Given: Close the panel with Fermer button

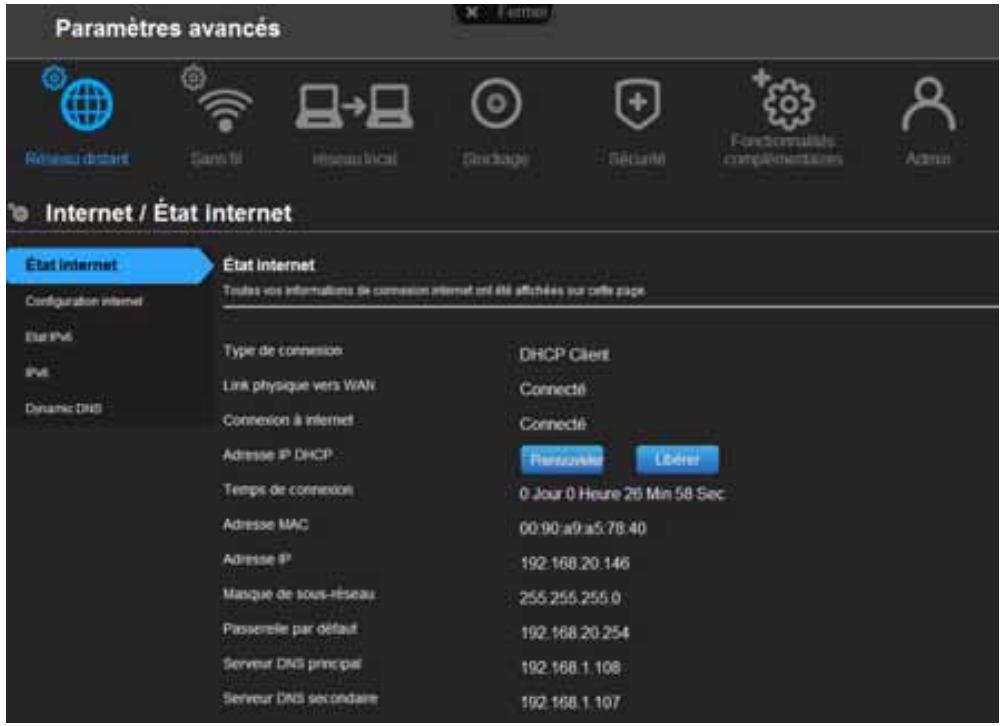Looking at the screenshot, I should pyautogui.click(x=503, y=13).
